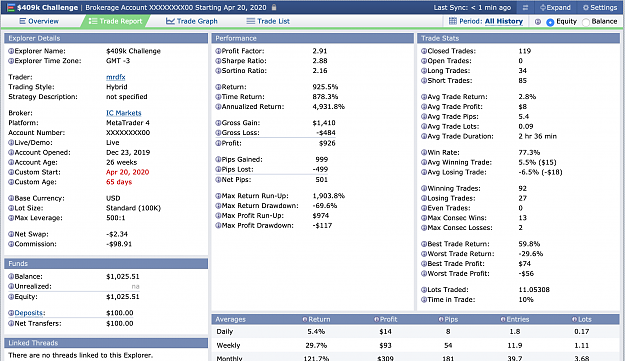Image resolution: width=625 pixels, height=361 pixels.
Task: Click info icon beside Custom Start
Action: pos(11,172)
